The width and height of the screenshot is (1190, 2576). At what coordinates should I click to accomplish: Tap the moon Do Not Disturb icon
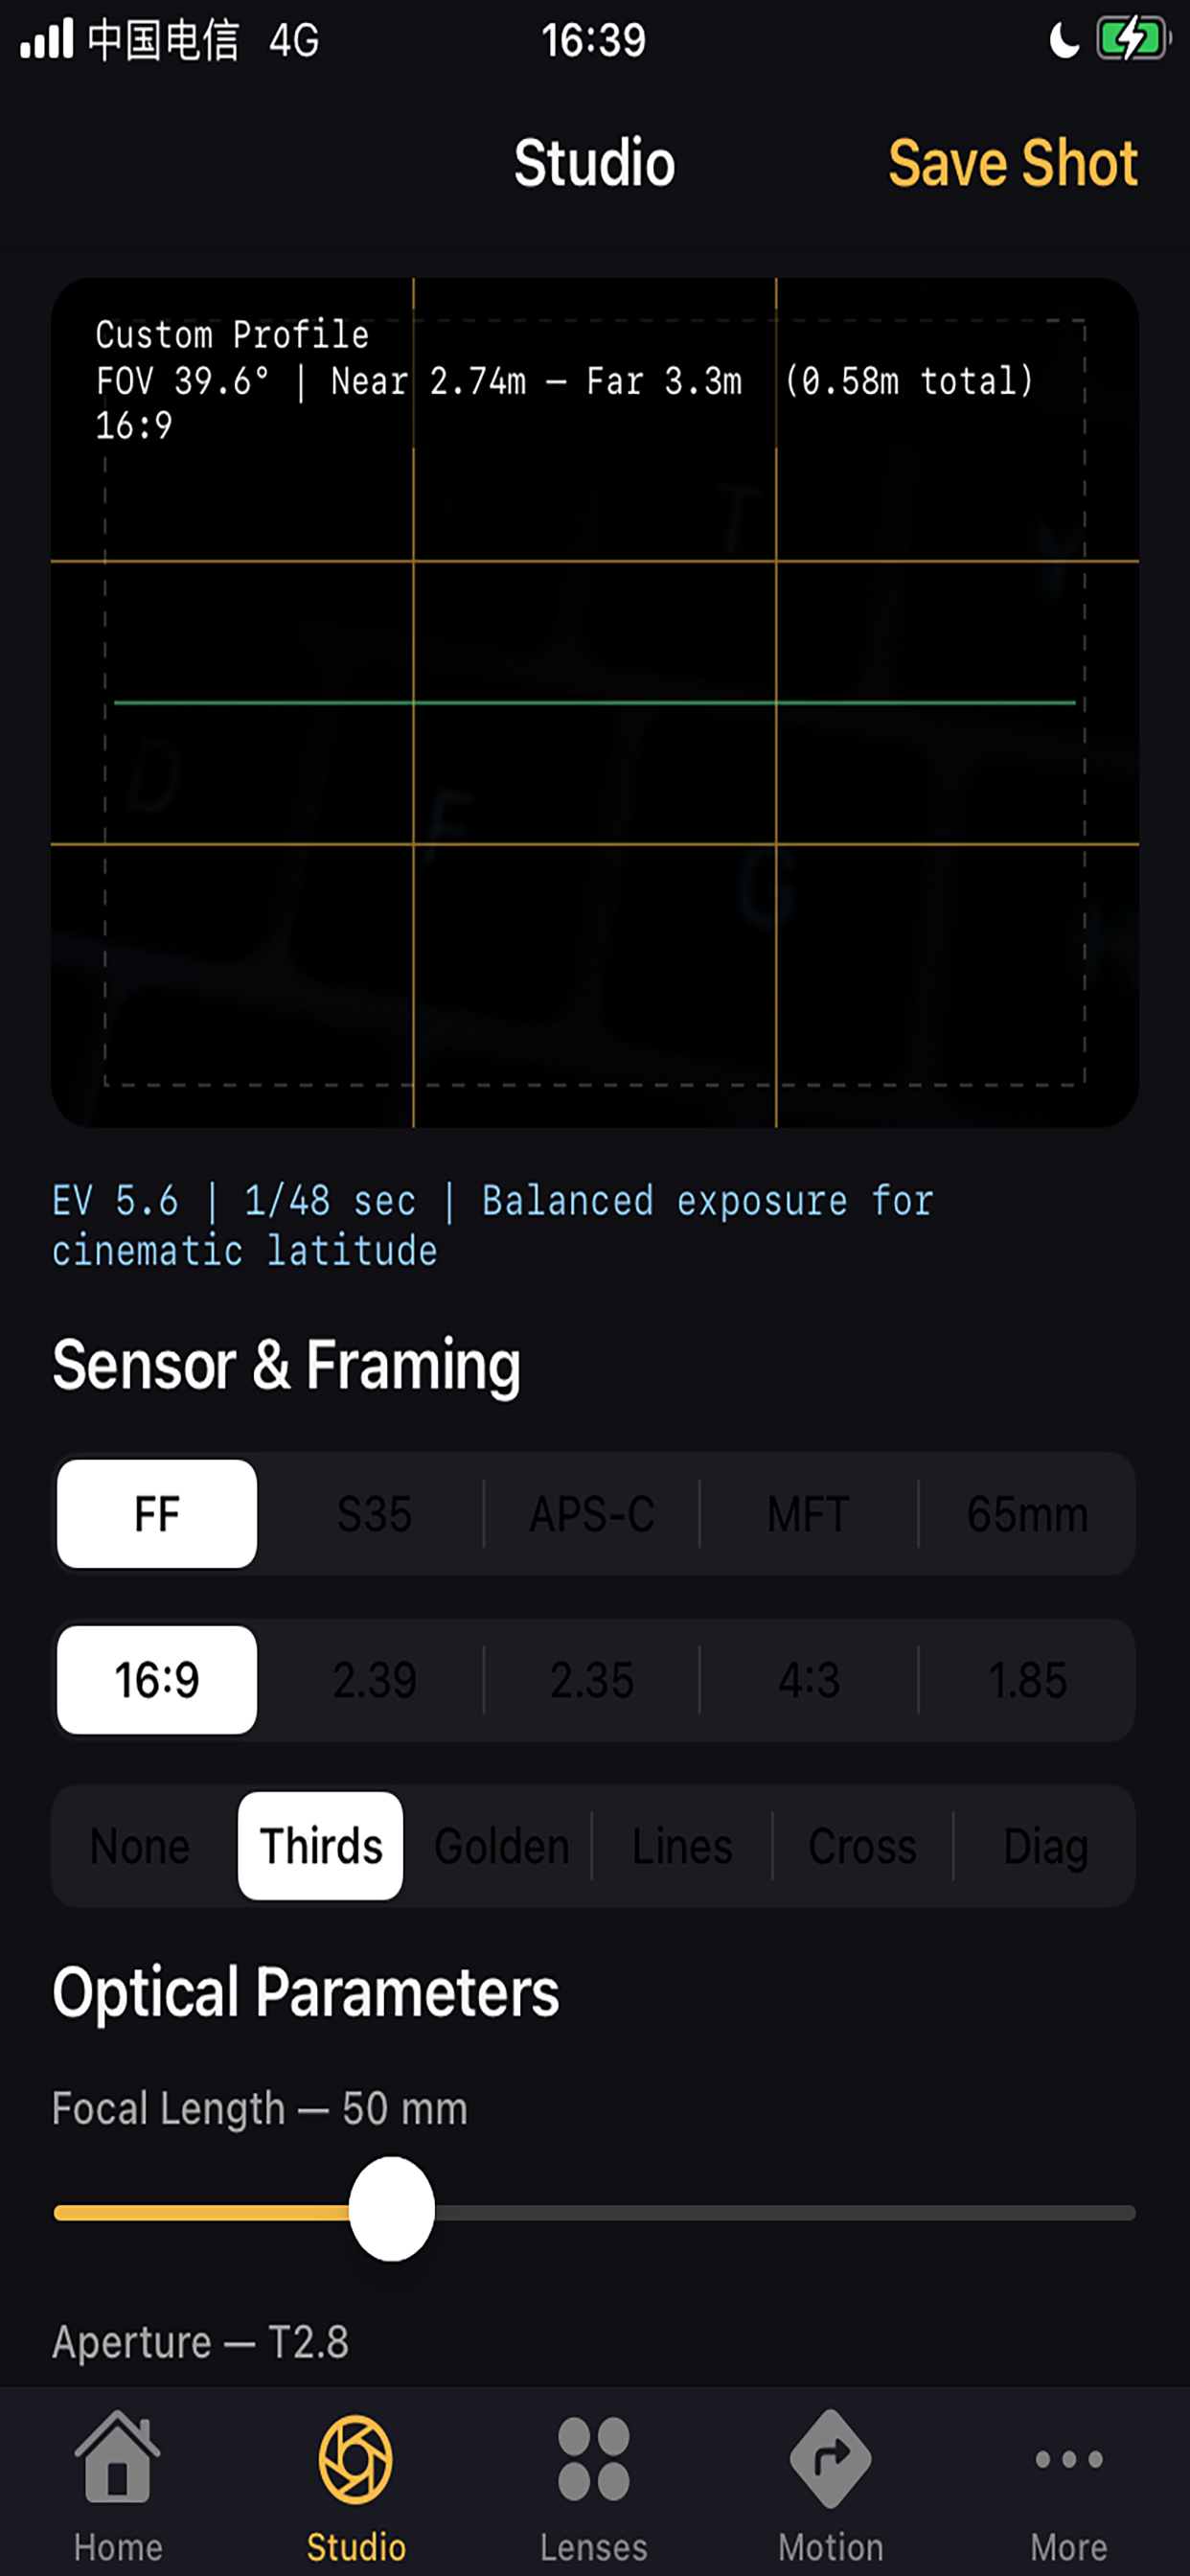(x=1065, y=41)
